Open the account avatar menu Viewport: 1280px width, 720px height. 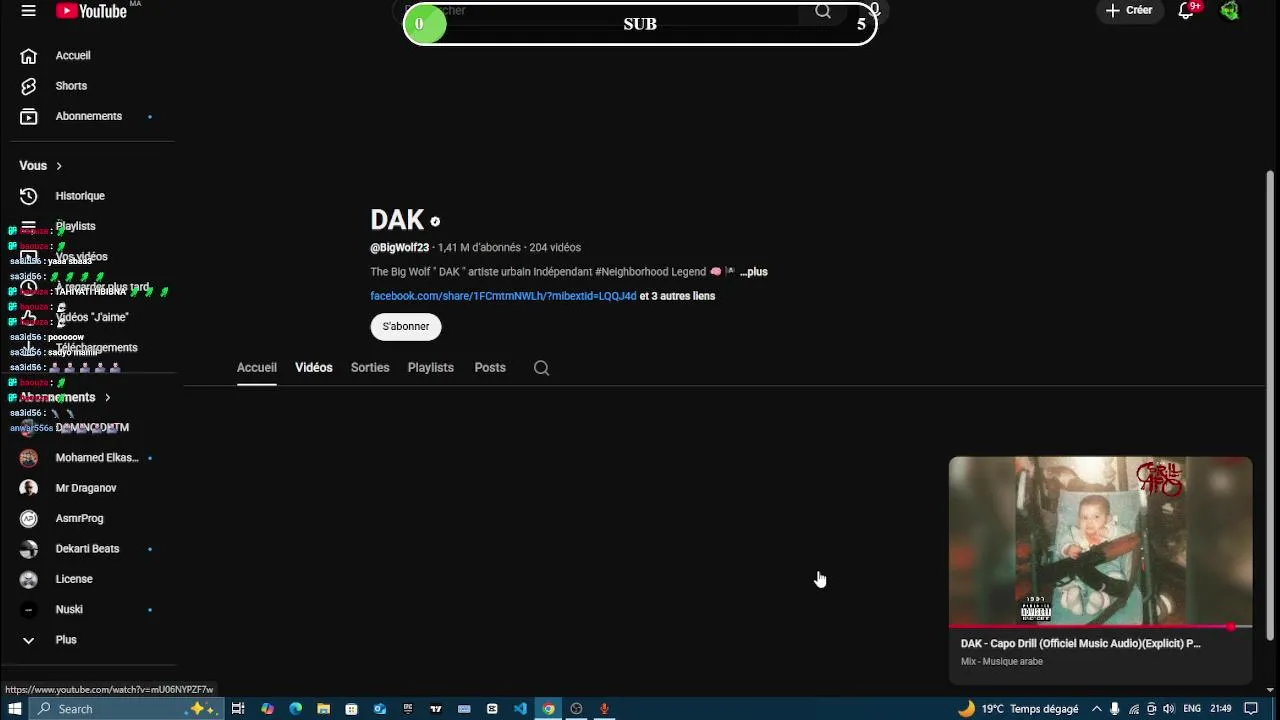(x=1230, y=11)
